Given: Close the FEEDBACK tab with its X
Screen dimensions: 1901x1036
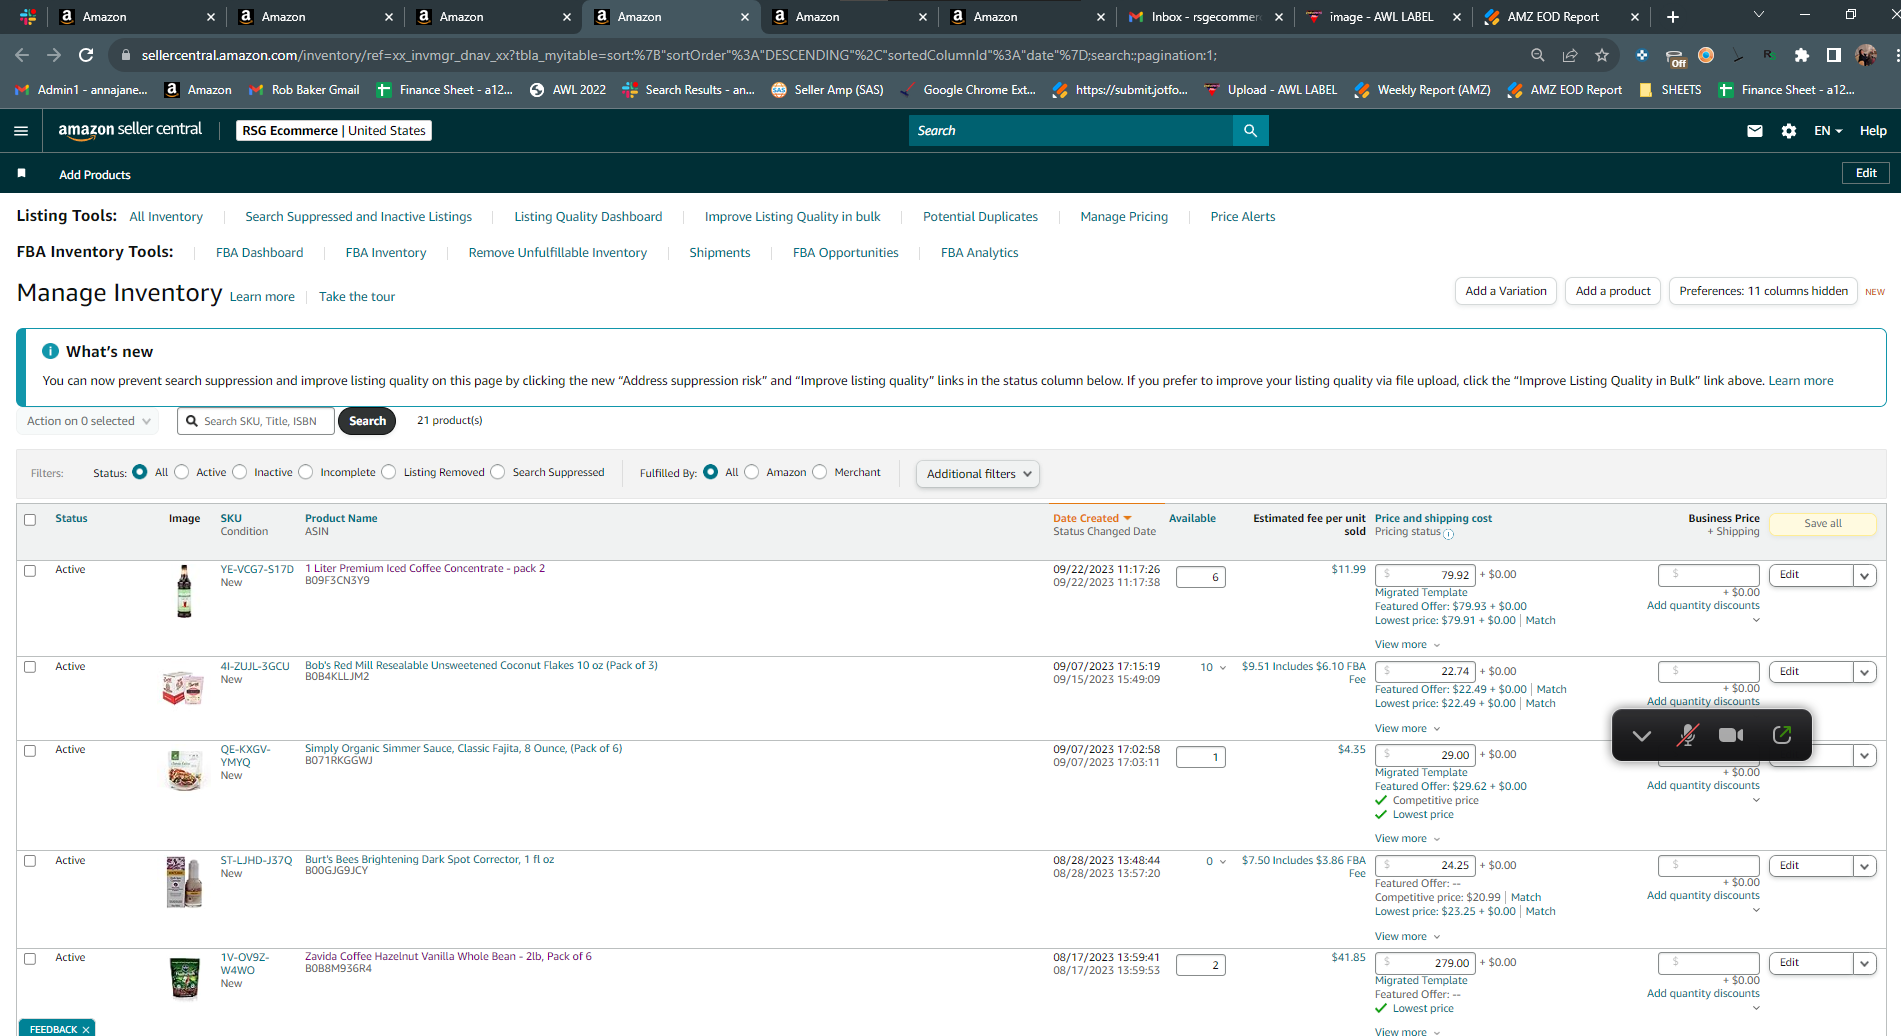Looking at the screenshot, I should 86,1029.
